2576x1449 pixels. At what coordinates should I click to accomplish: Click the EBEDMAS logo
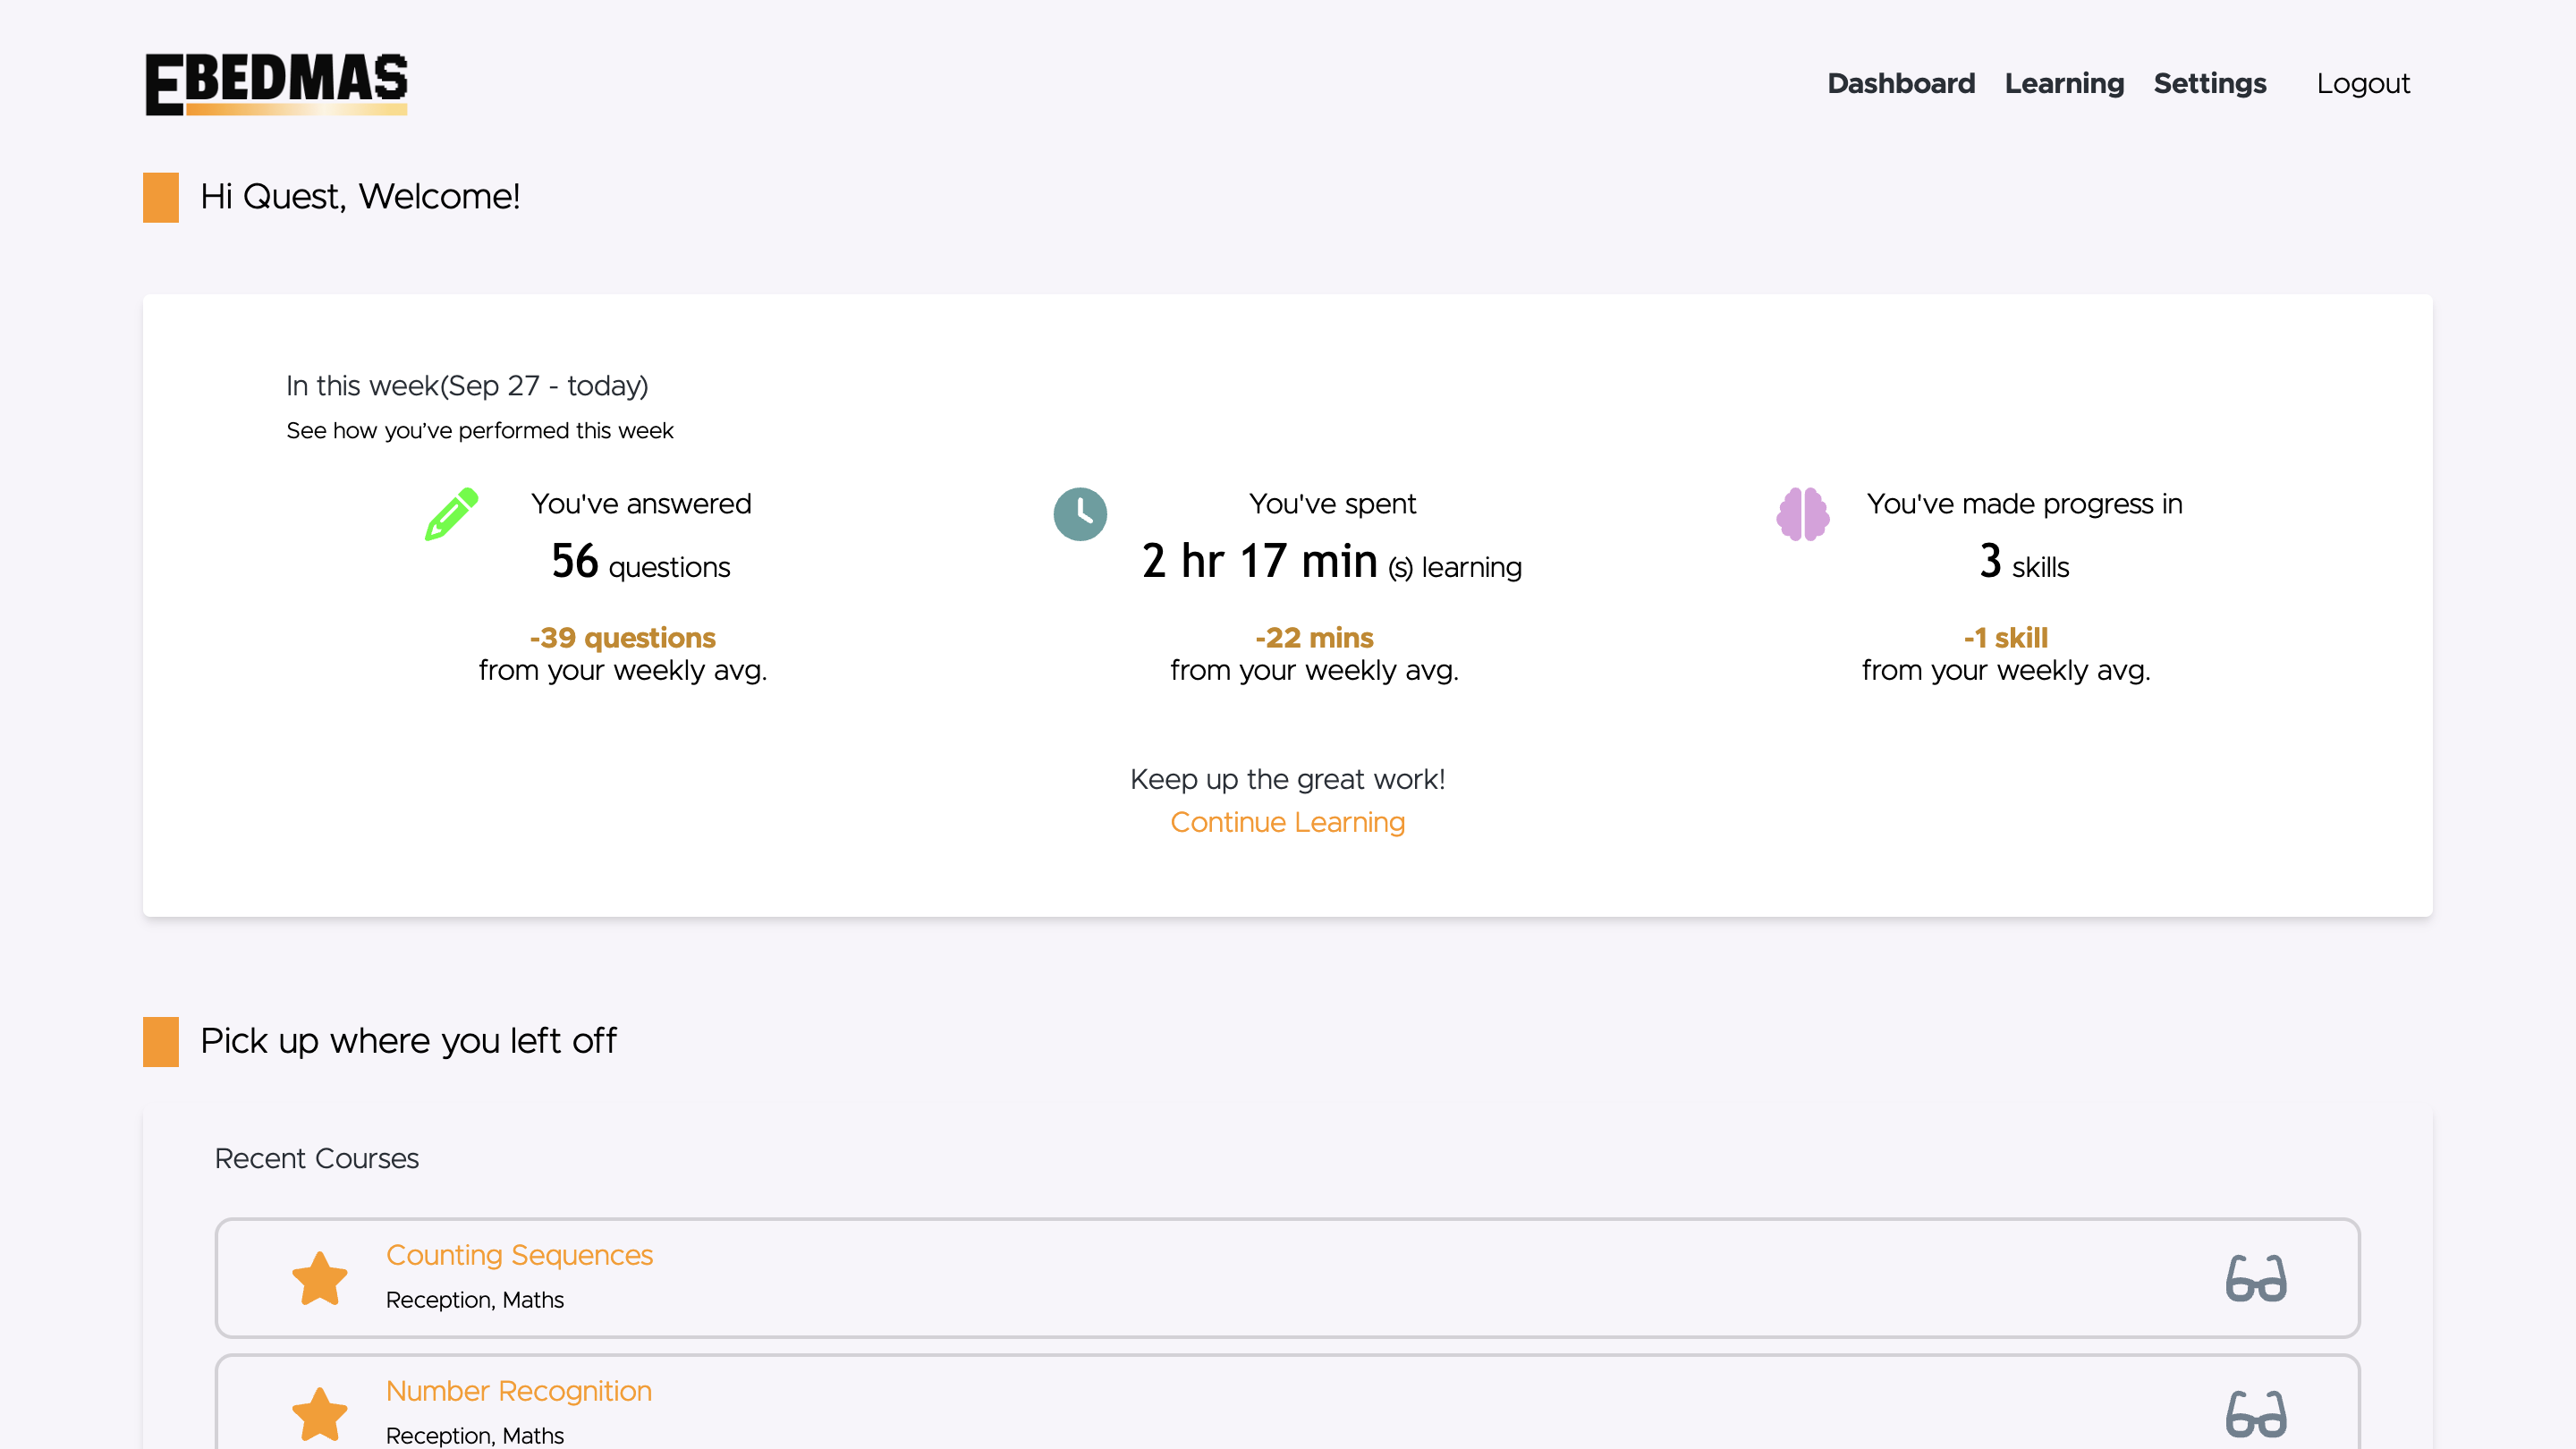[276, 83]
